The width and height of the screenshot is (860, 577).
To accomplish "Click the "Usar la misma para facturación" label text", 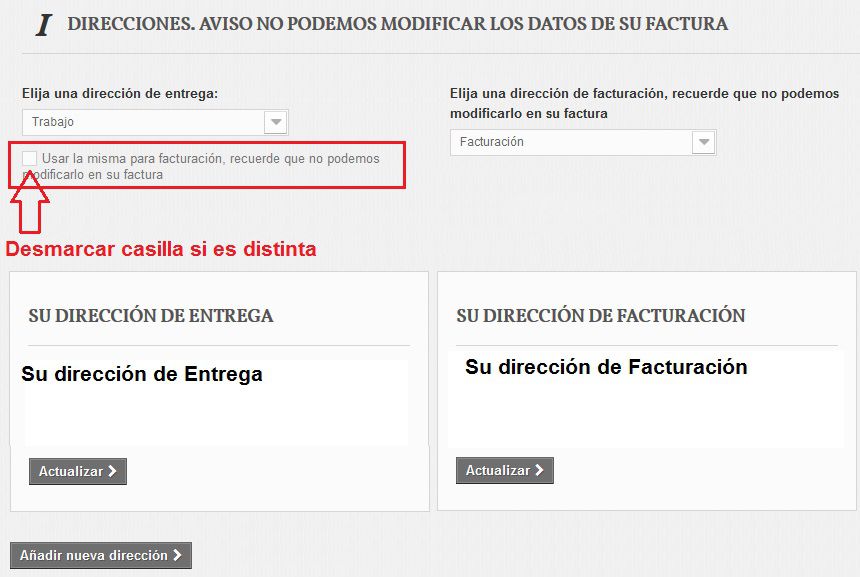I will point(210,159).
